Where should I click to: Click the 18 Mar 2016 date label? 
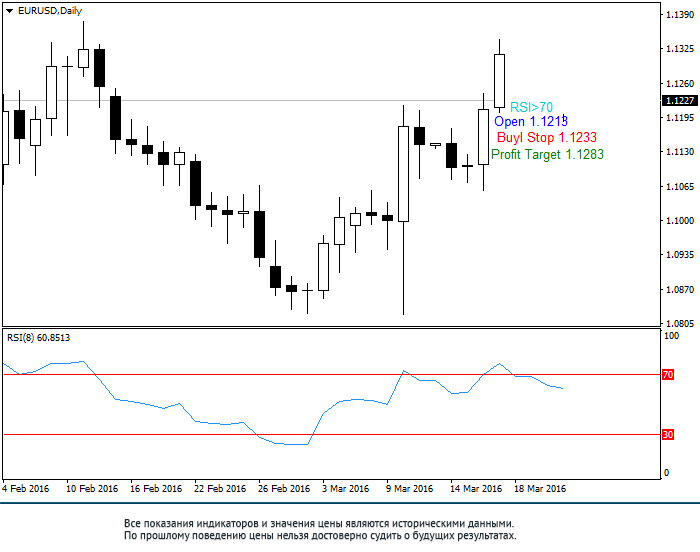[x=540, y=489]
